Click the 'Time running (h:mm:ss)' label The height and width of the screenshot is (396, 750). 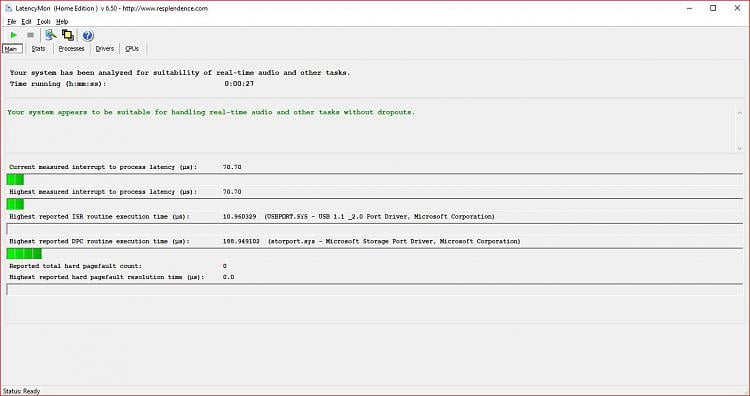(x=58, y=84)
